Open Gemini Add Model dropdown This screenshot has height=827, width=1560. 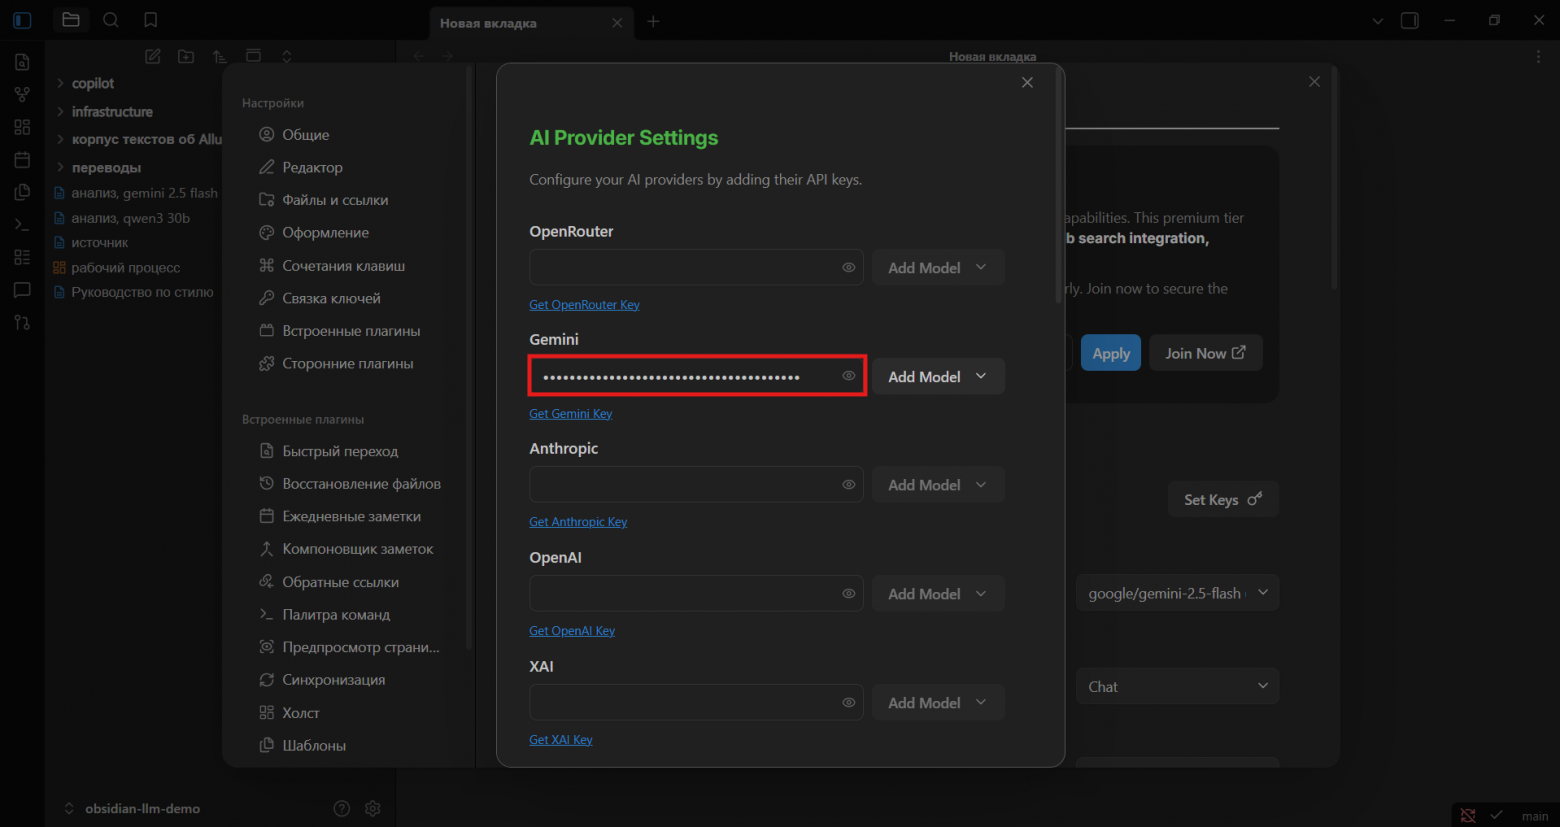click(937, 377)
